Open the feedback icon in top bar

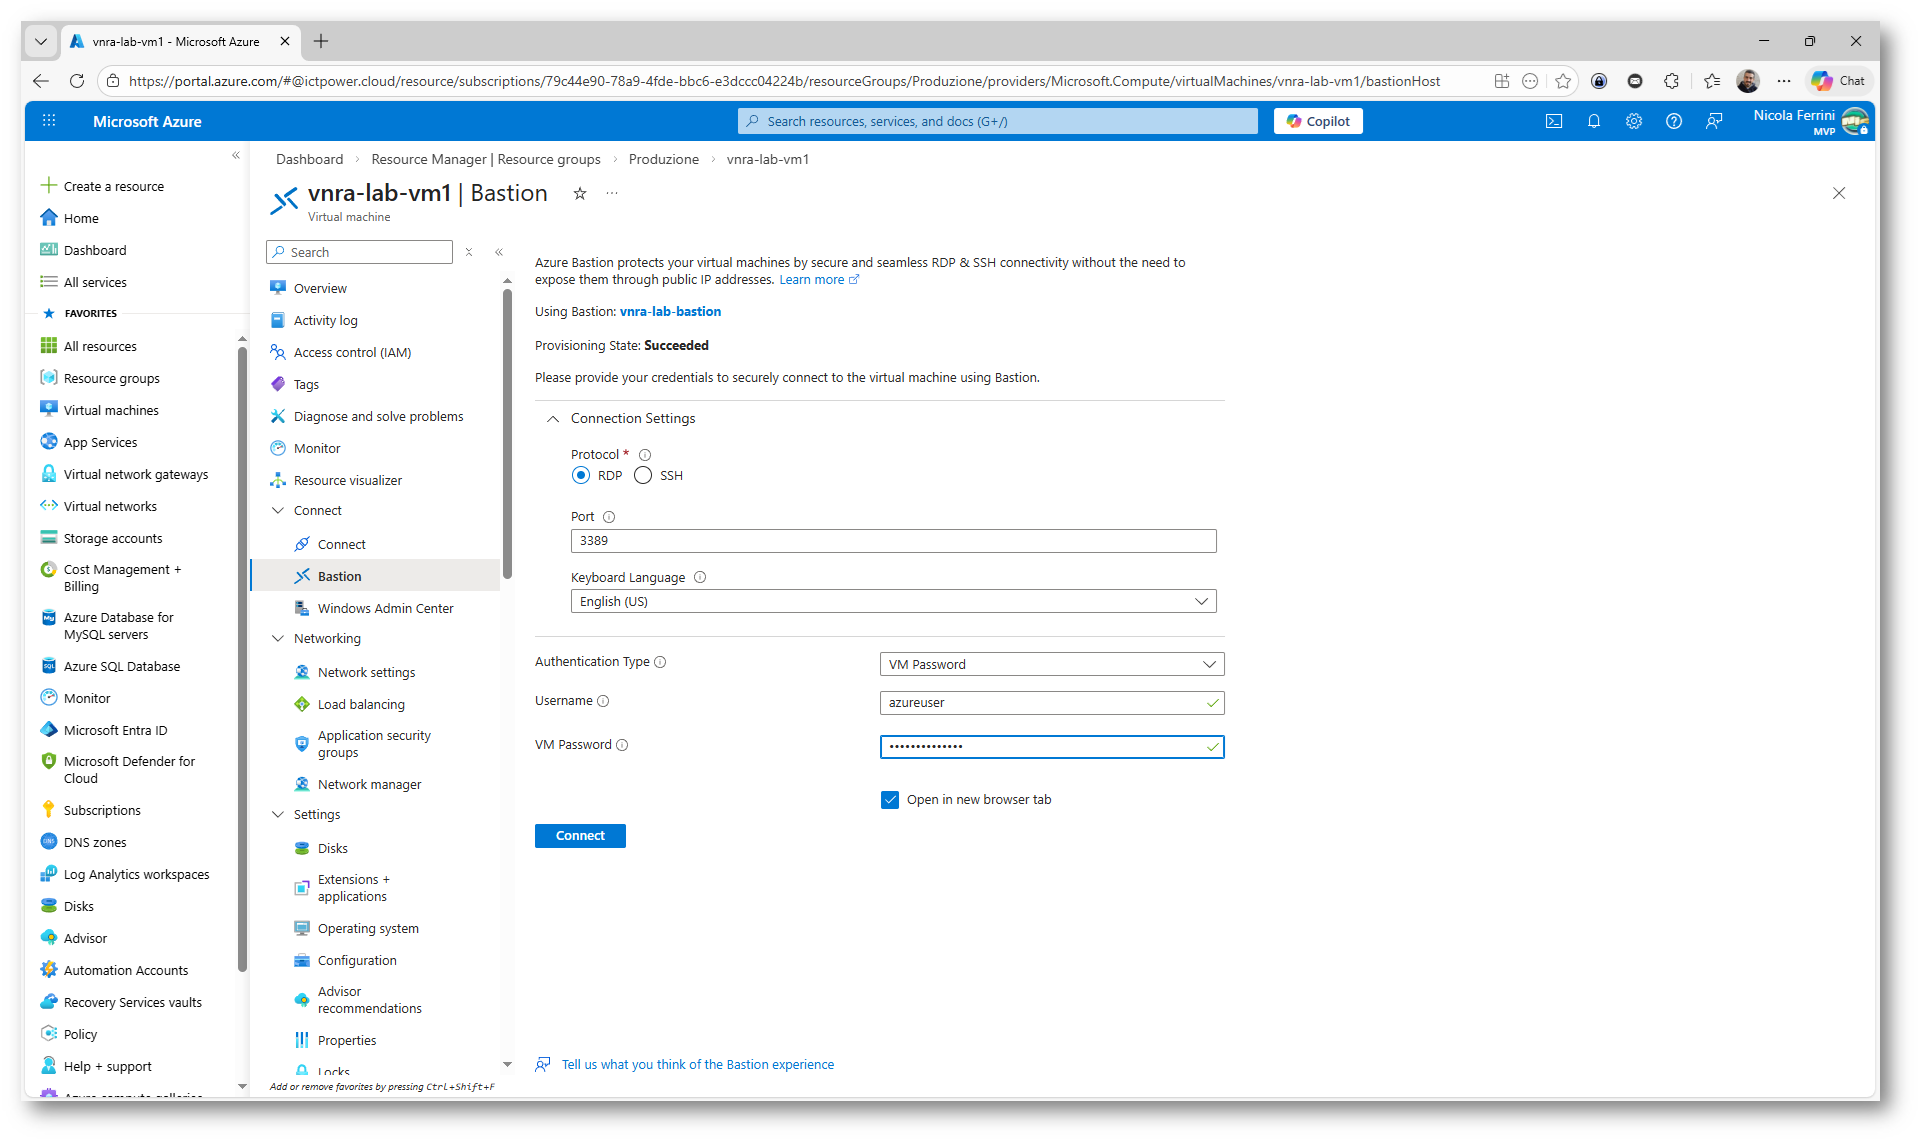[1714, 121]
